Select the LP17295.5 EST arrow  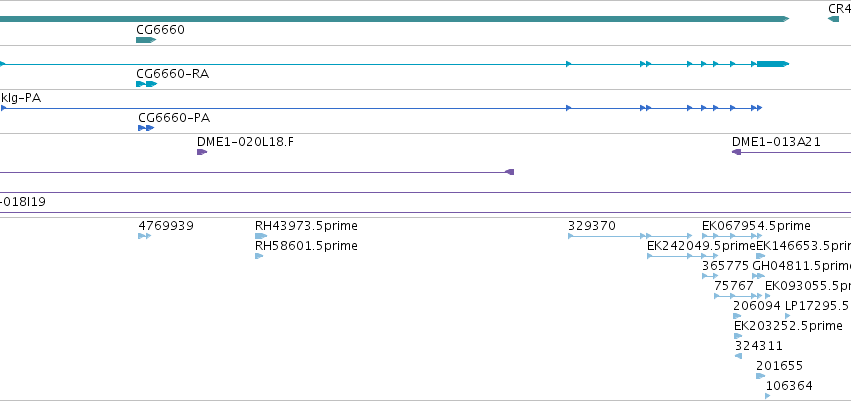[x=788, y=316]
